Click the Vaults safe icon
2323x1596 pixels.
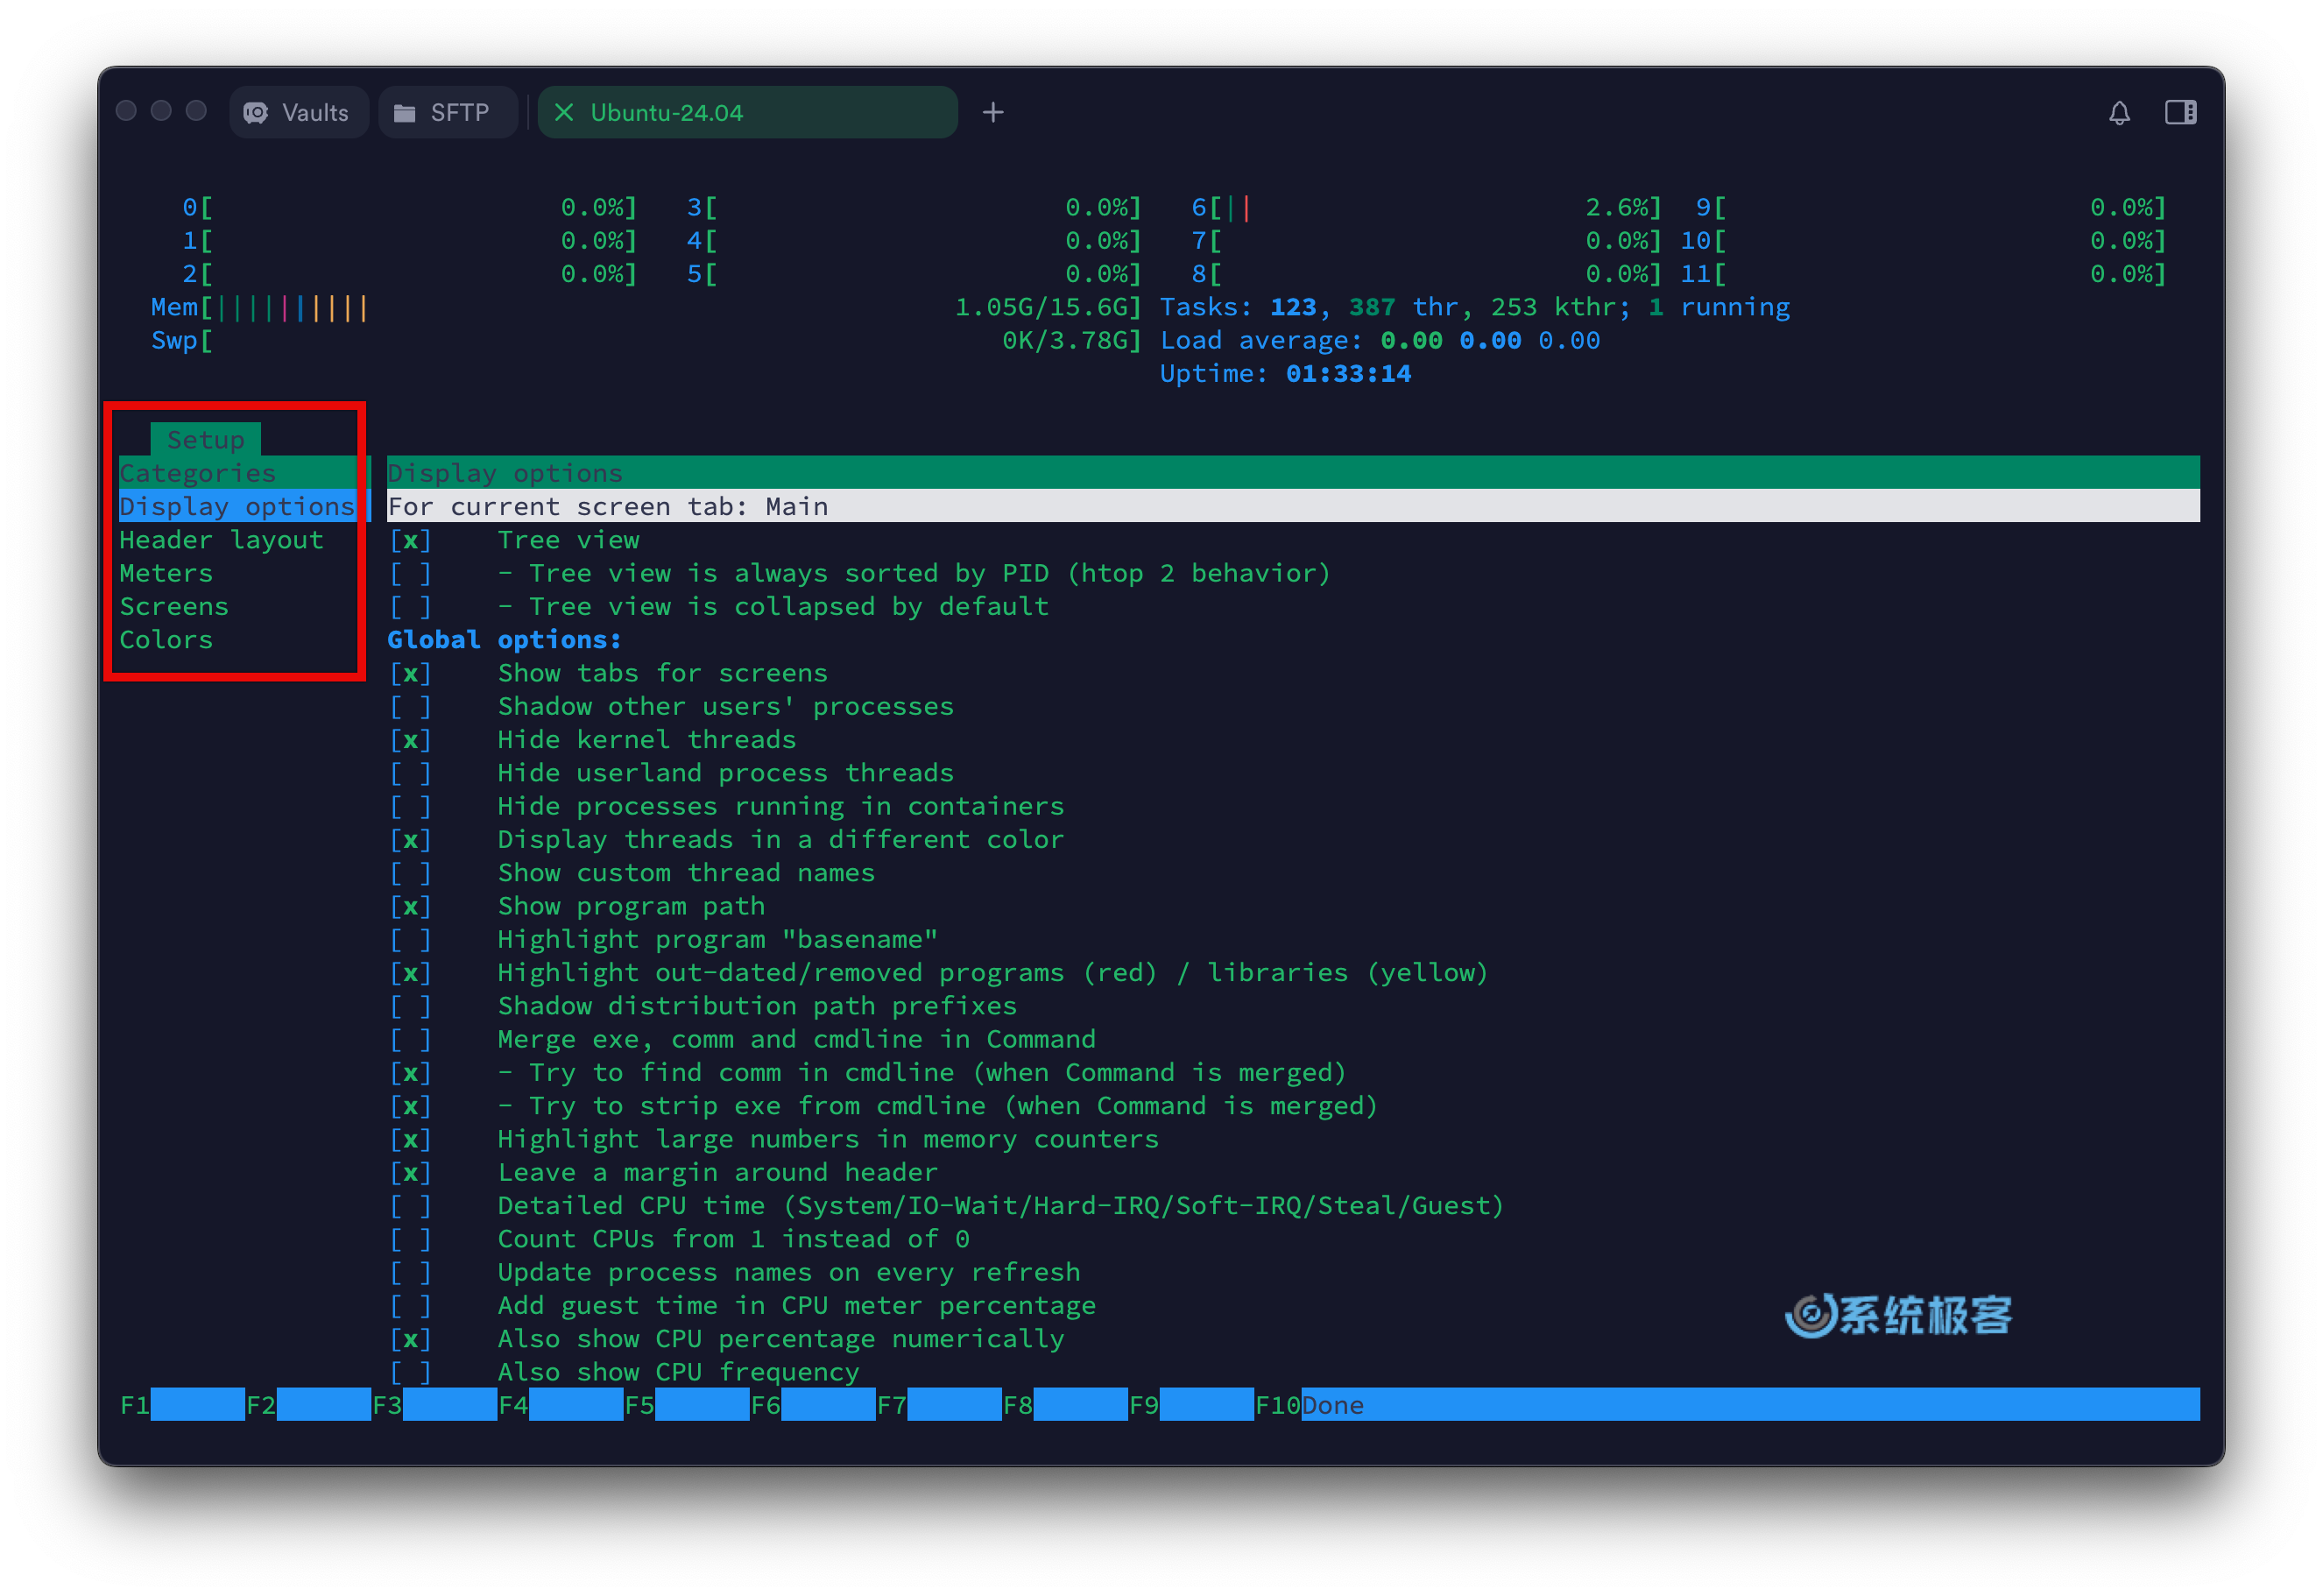[x=256, y=113]
